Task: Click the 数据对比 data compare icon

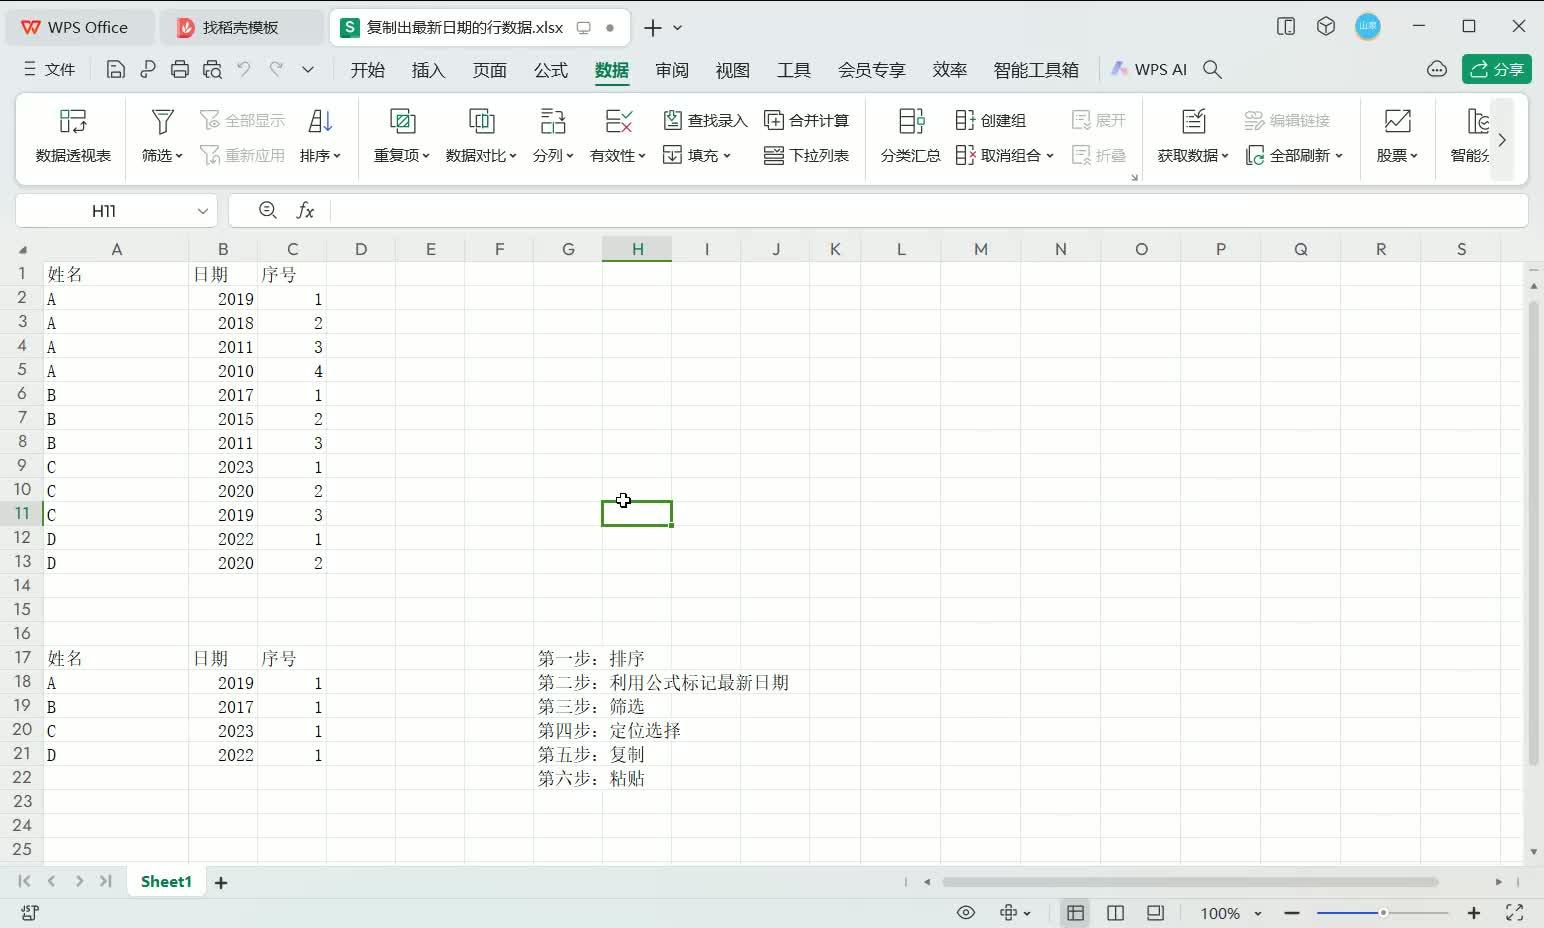Action: pos(480,136)
